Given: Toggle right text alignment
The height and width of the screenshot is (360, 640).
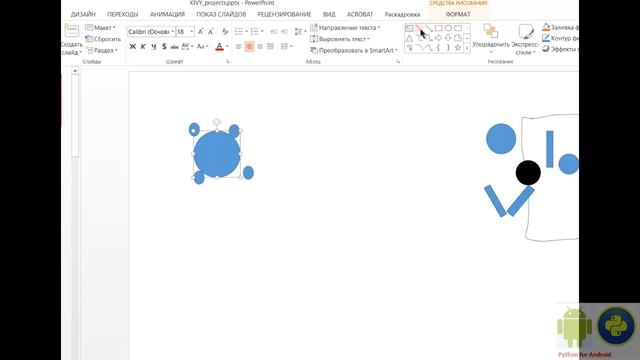Looking at the screenshot, I should [x=260, y=47].
